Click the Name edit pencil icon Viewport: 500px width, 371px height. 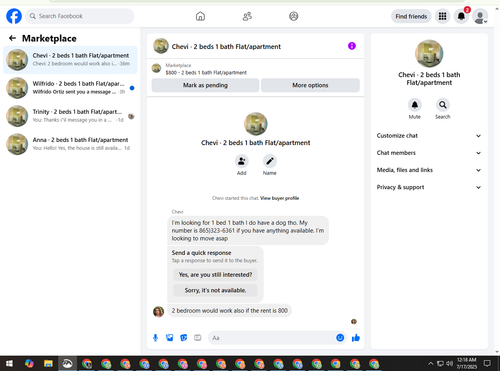(x=270, y=161)
